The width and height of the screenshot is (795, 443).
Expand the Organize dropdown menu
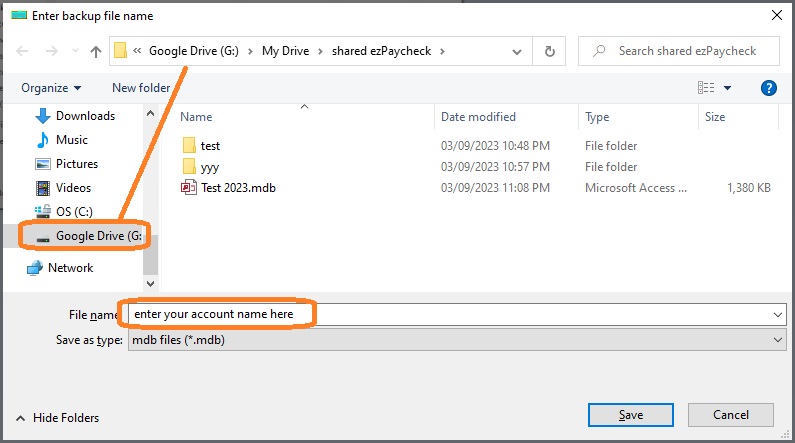51,88
